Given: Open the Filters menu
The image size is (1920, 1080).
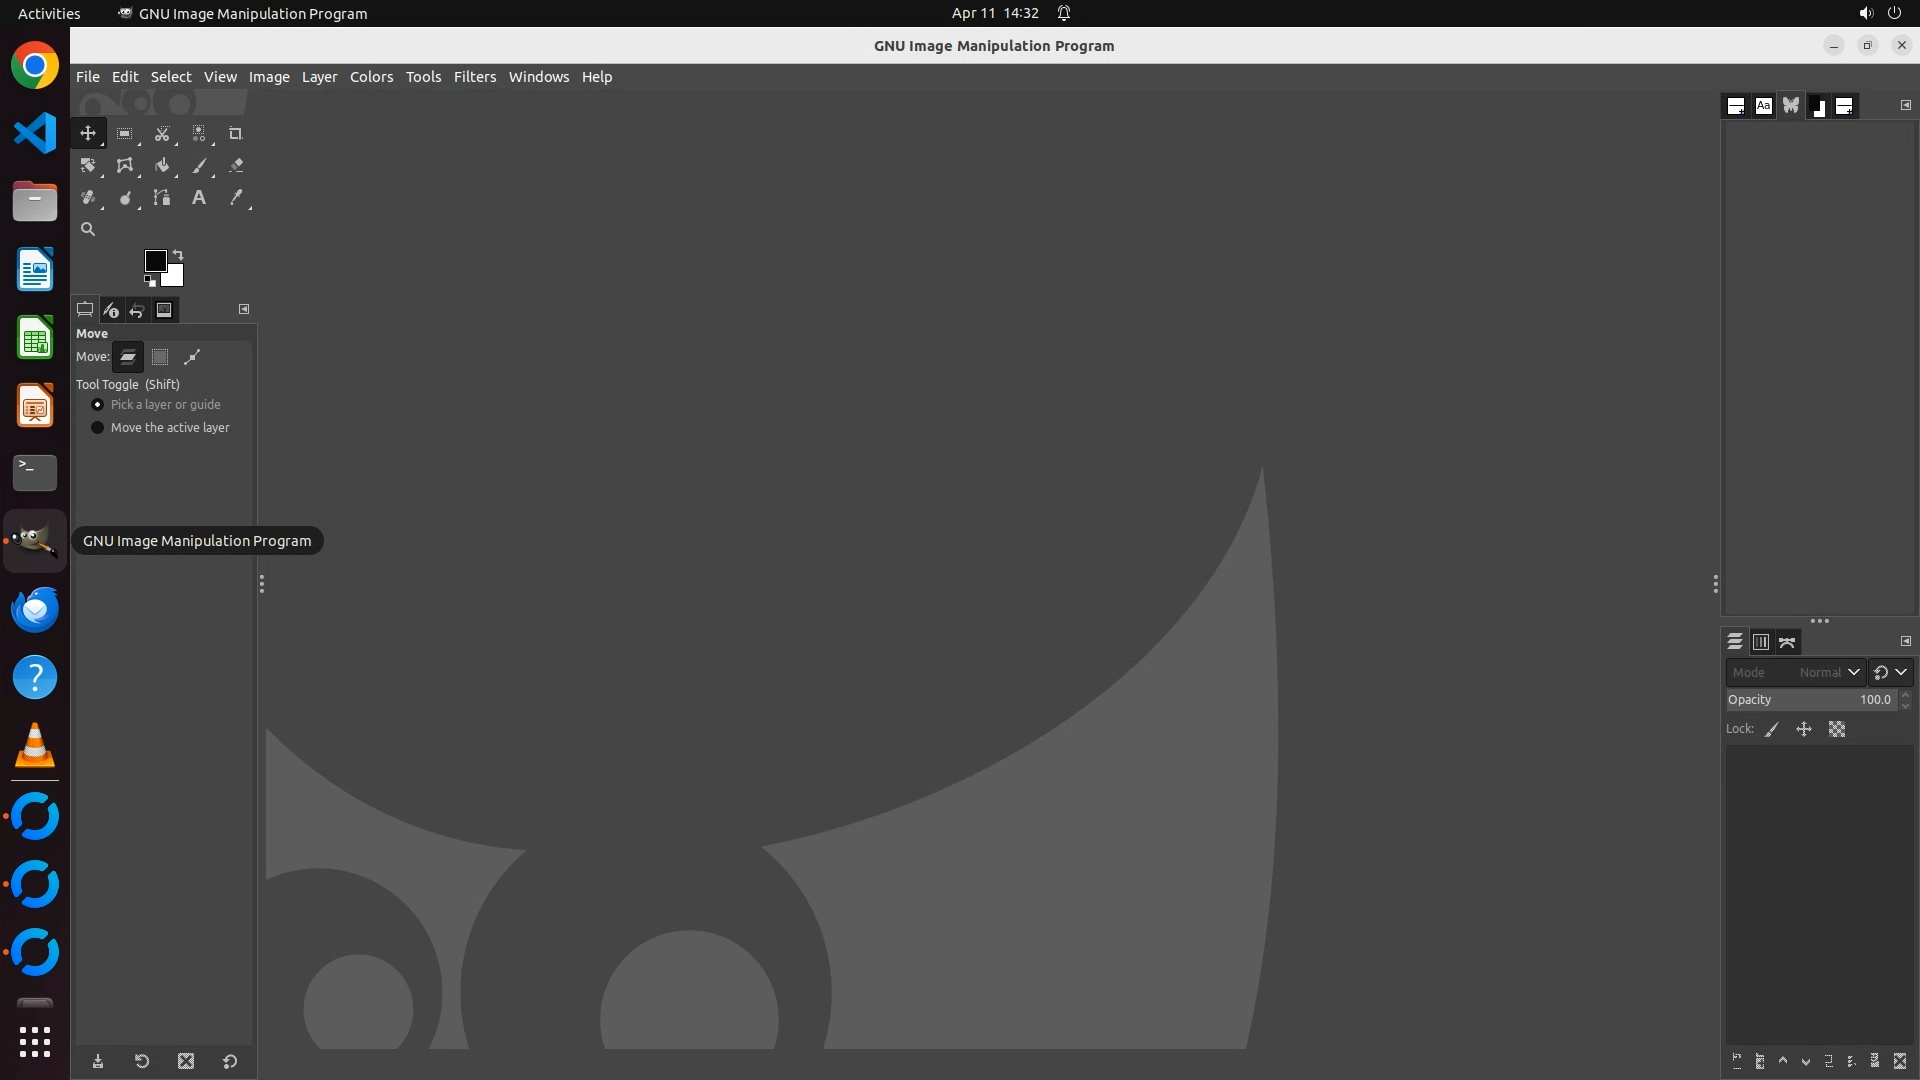Looking at the screenshot, I should pos(474,77).
